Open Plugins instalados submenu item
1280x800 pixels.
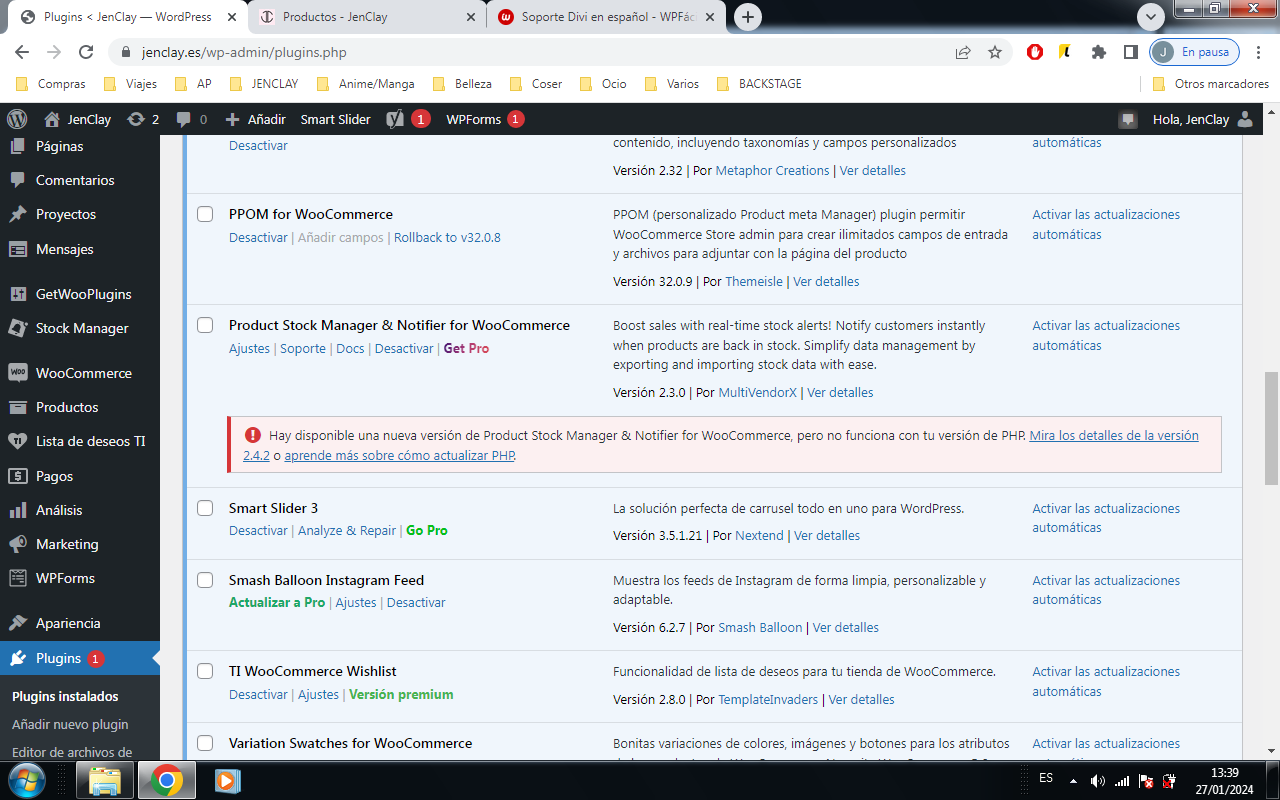point(65,696)
